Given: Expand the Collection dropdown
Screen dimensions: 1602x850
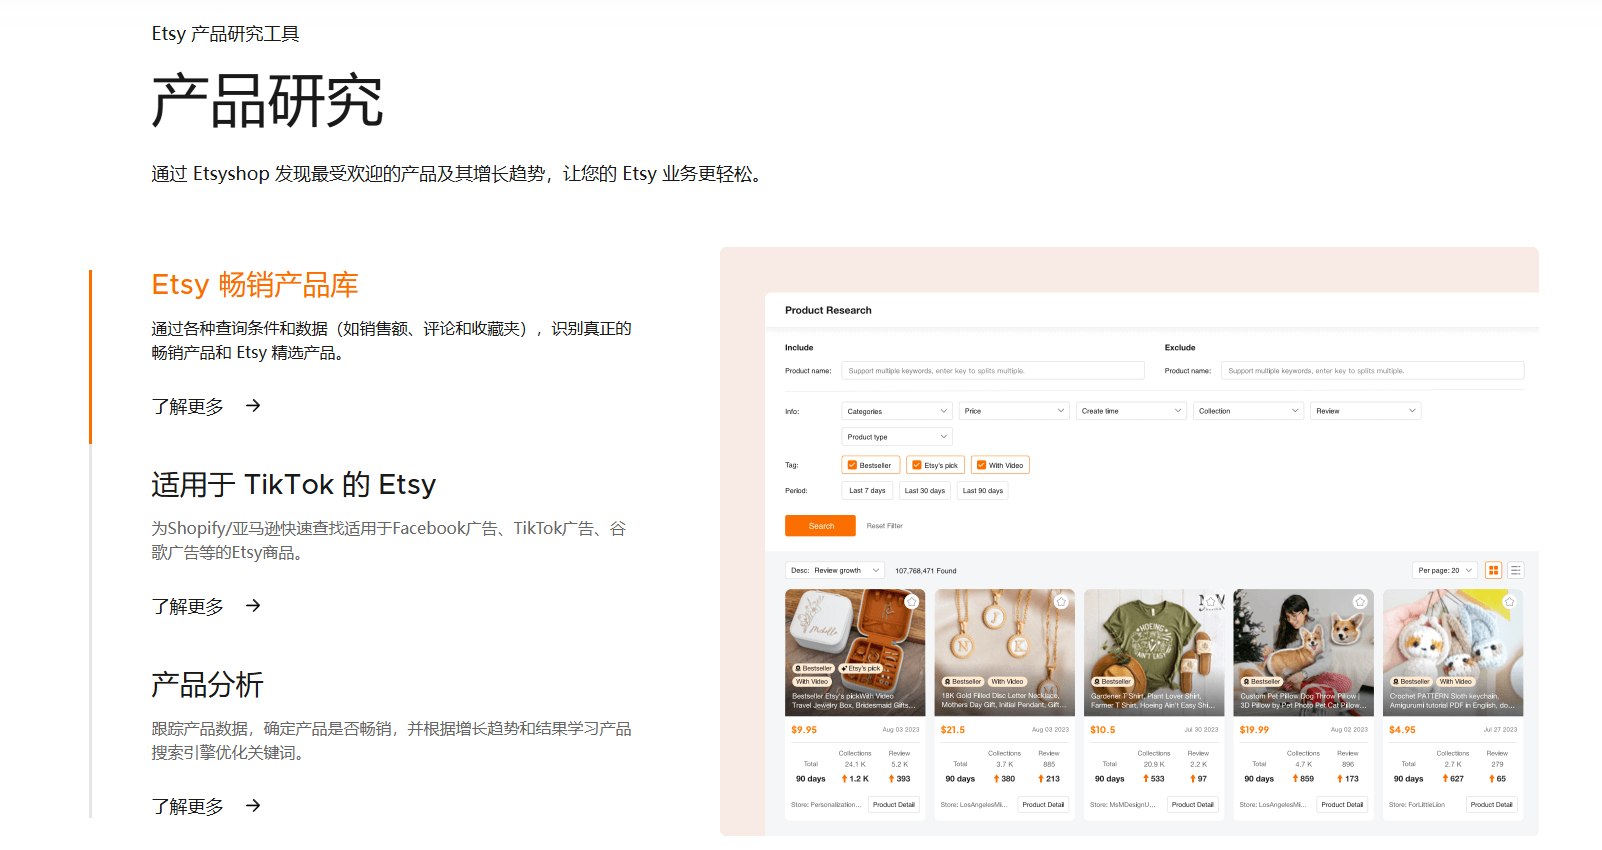Looking at the screenshot, I should (1249, 411).
